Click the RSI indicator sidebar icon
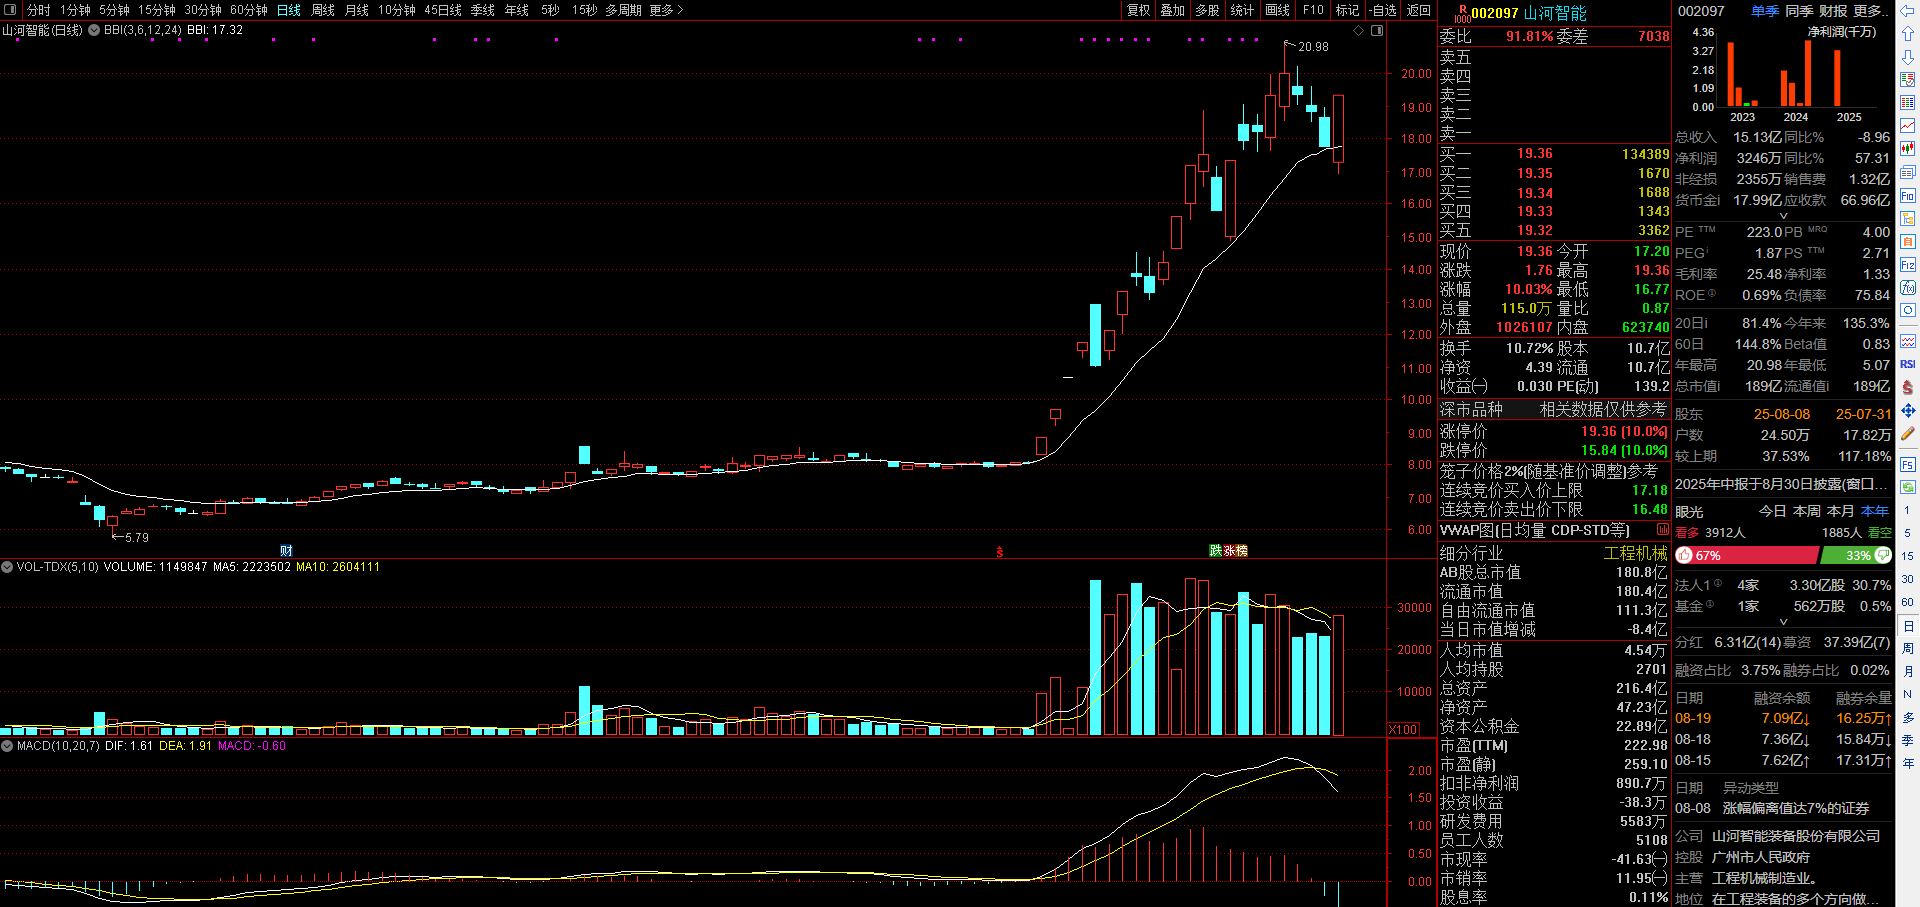 coord(1907,364)
